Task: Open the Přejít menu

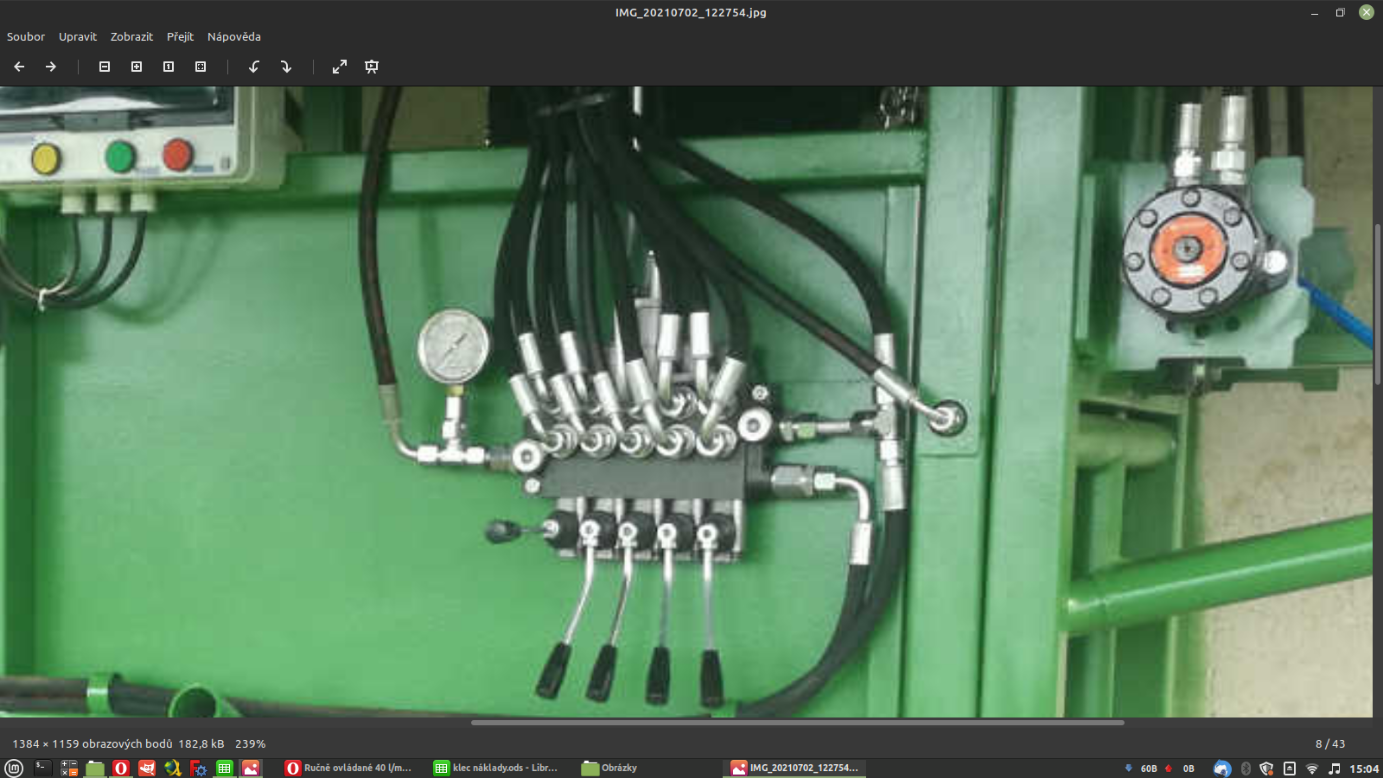Action: click(x=180, y=37)
